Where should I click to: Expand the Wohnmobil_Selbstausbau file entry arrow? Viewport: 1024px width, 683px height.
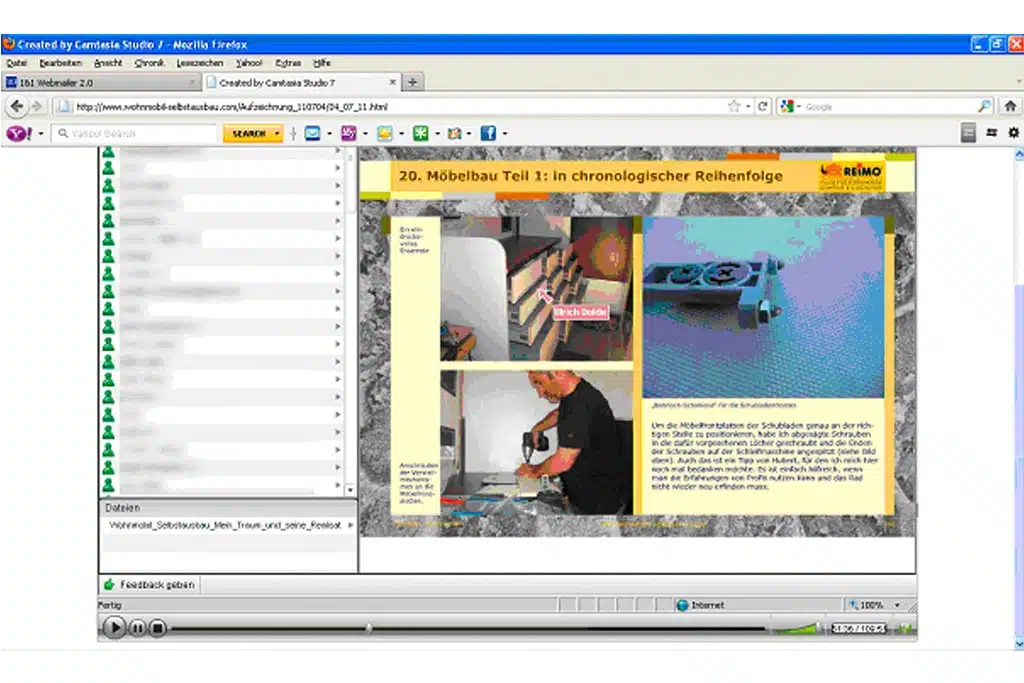click(350, 524)
